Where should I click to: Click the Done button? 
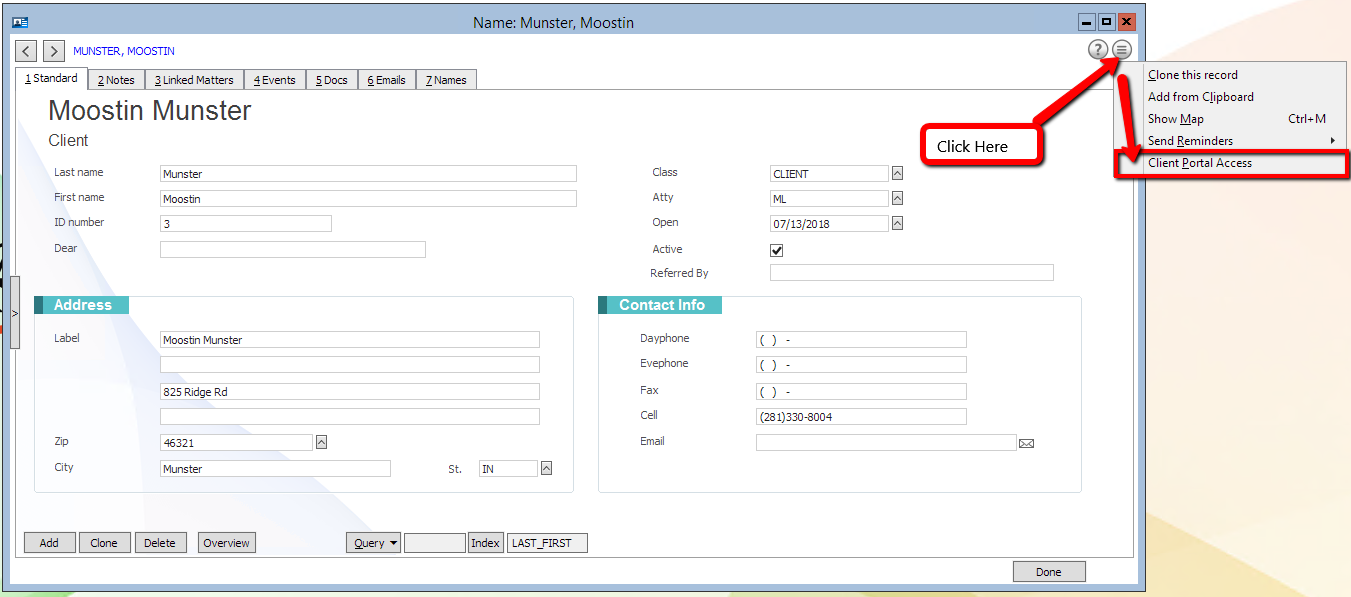coord(1048,570)
